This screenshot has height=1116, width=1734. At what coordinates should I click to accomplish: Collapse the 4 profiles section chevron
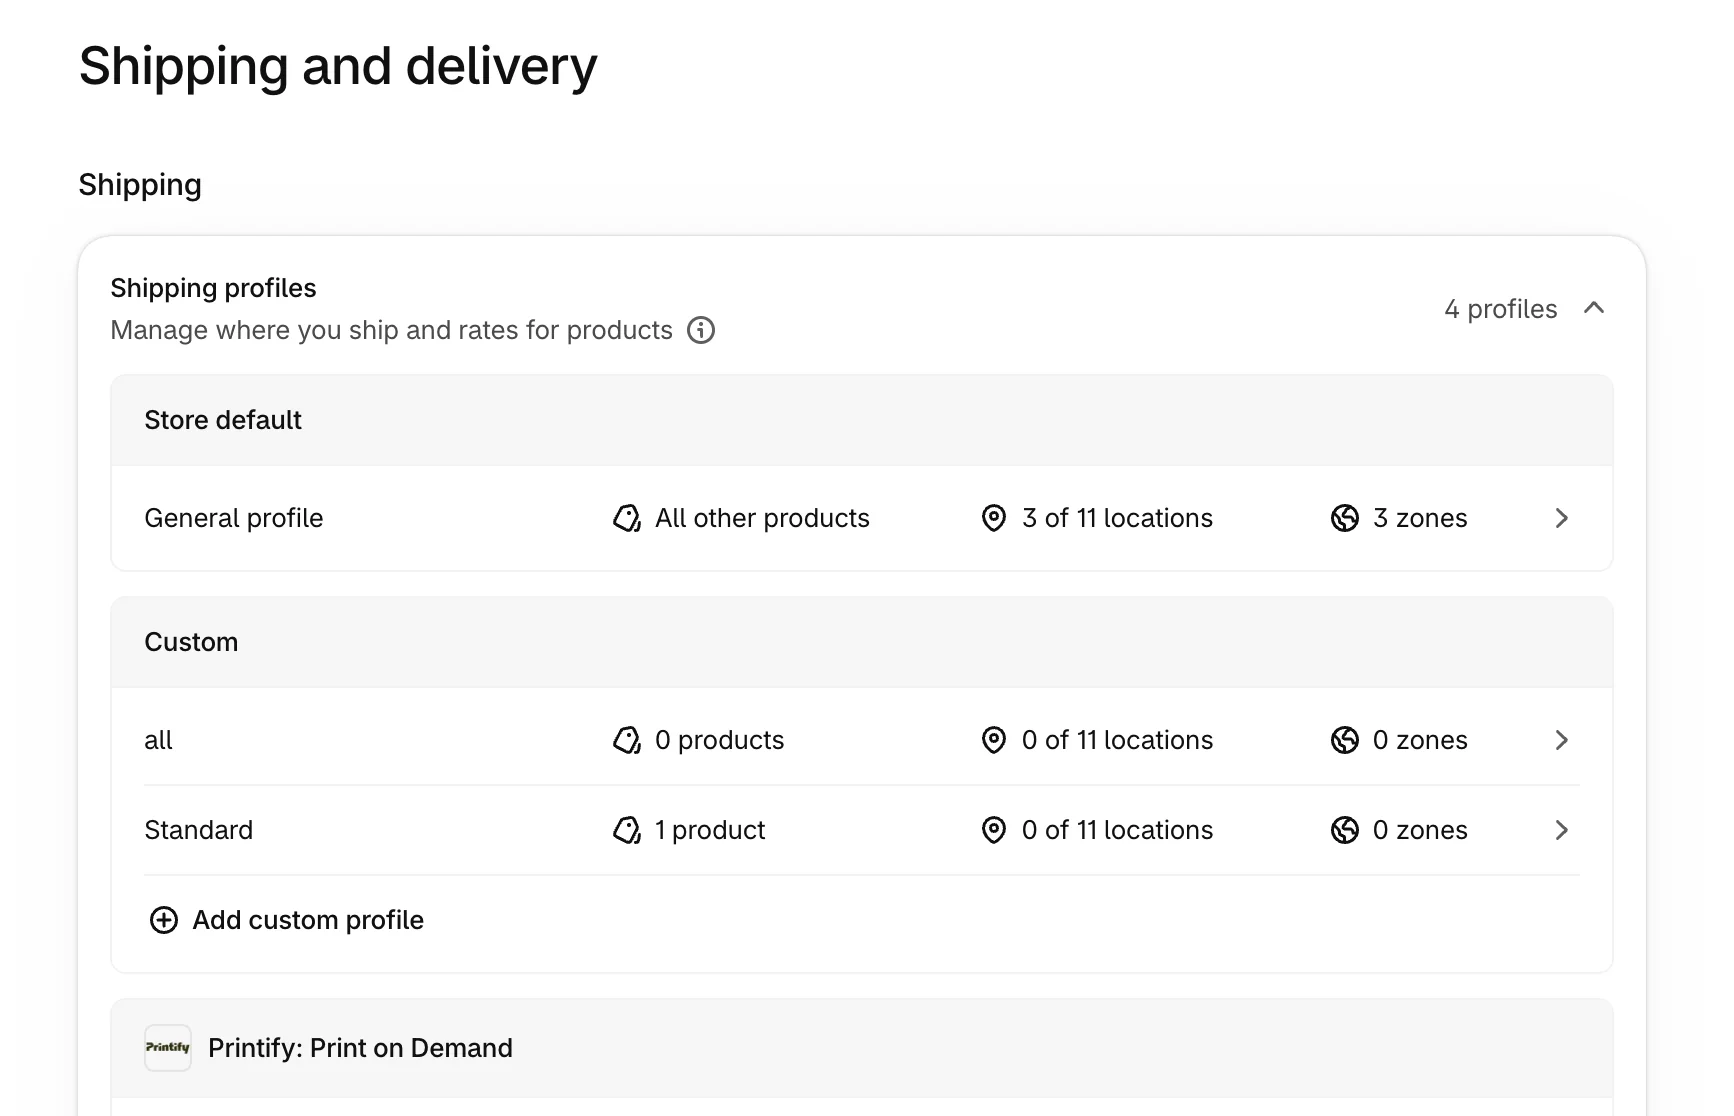click(x=1594, y=308)
